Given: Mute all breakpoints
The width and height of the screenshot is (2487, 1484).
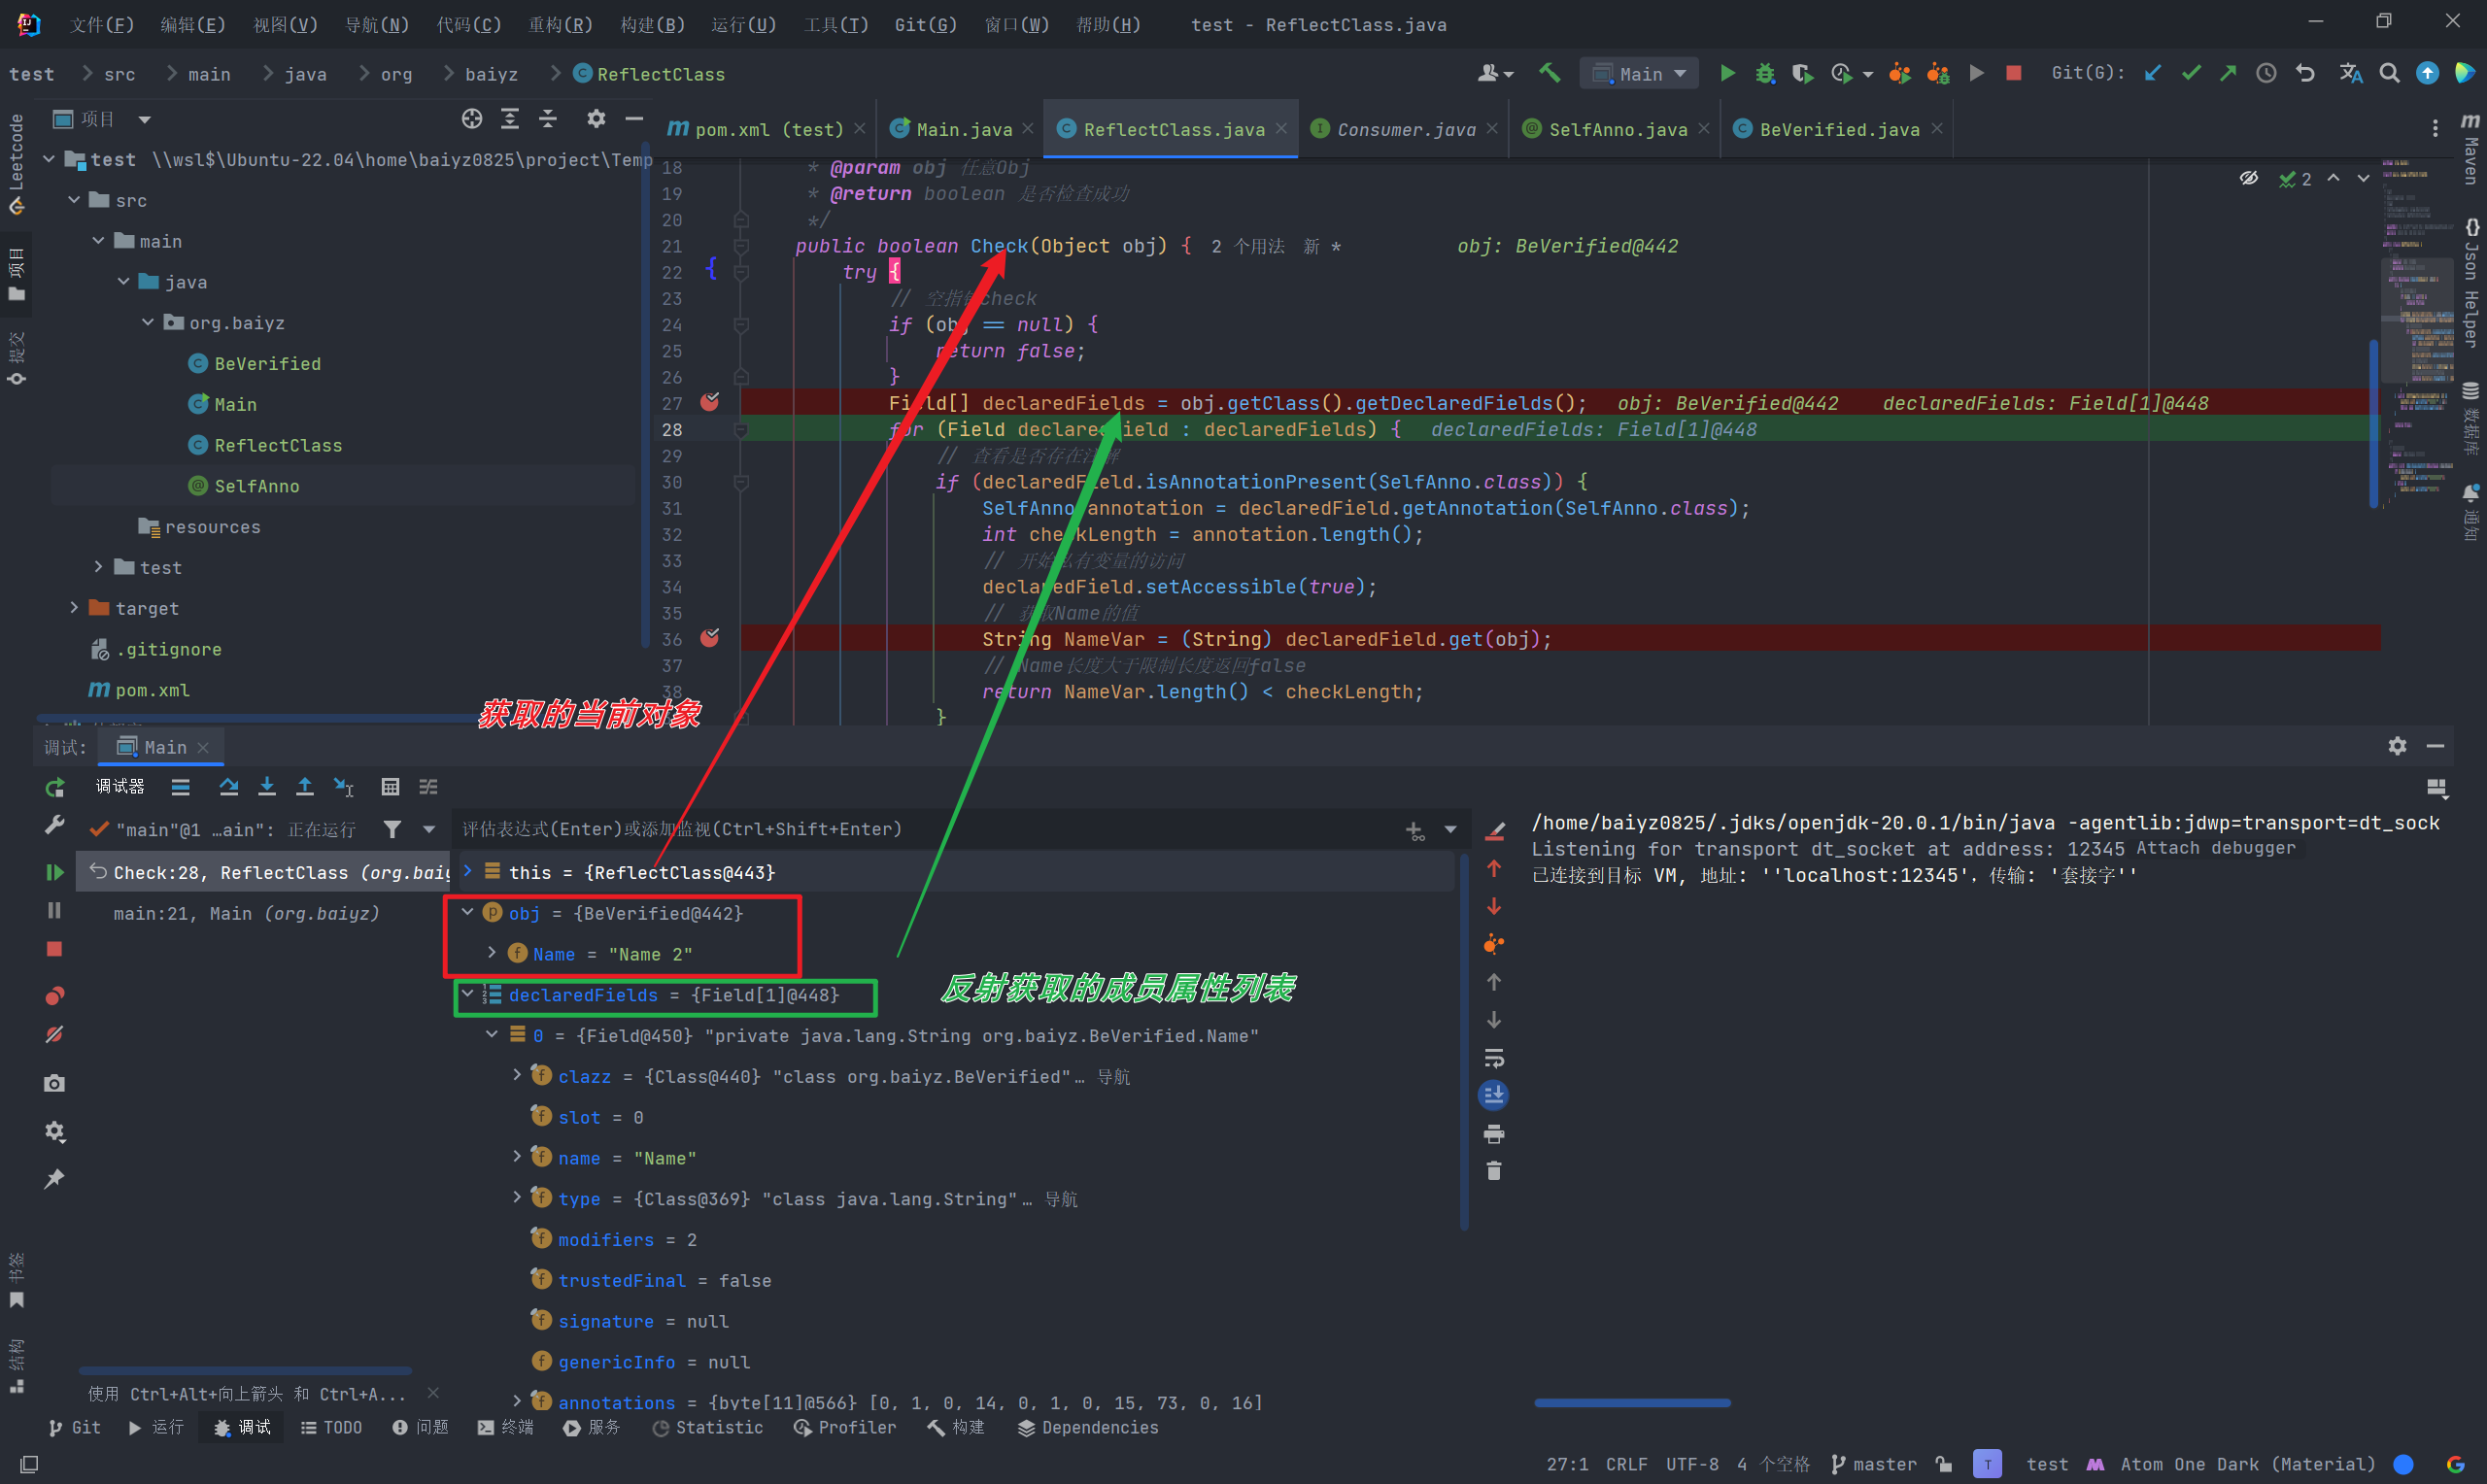Looking at the screenshot, I should coord(55,1034).
